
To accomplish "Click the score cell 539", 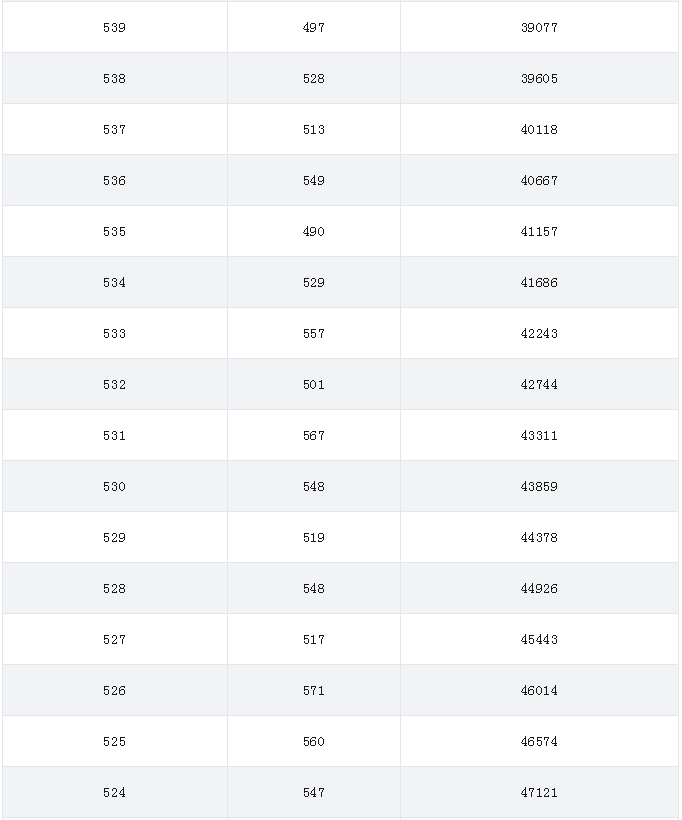I will 115,27.
